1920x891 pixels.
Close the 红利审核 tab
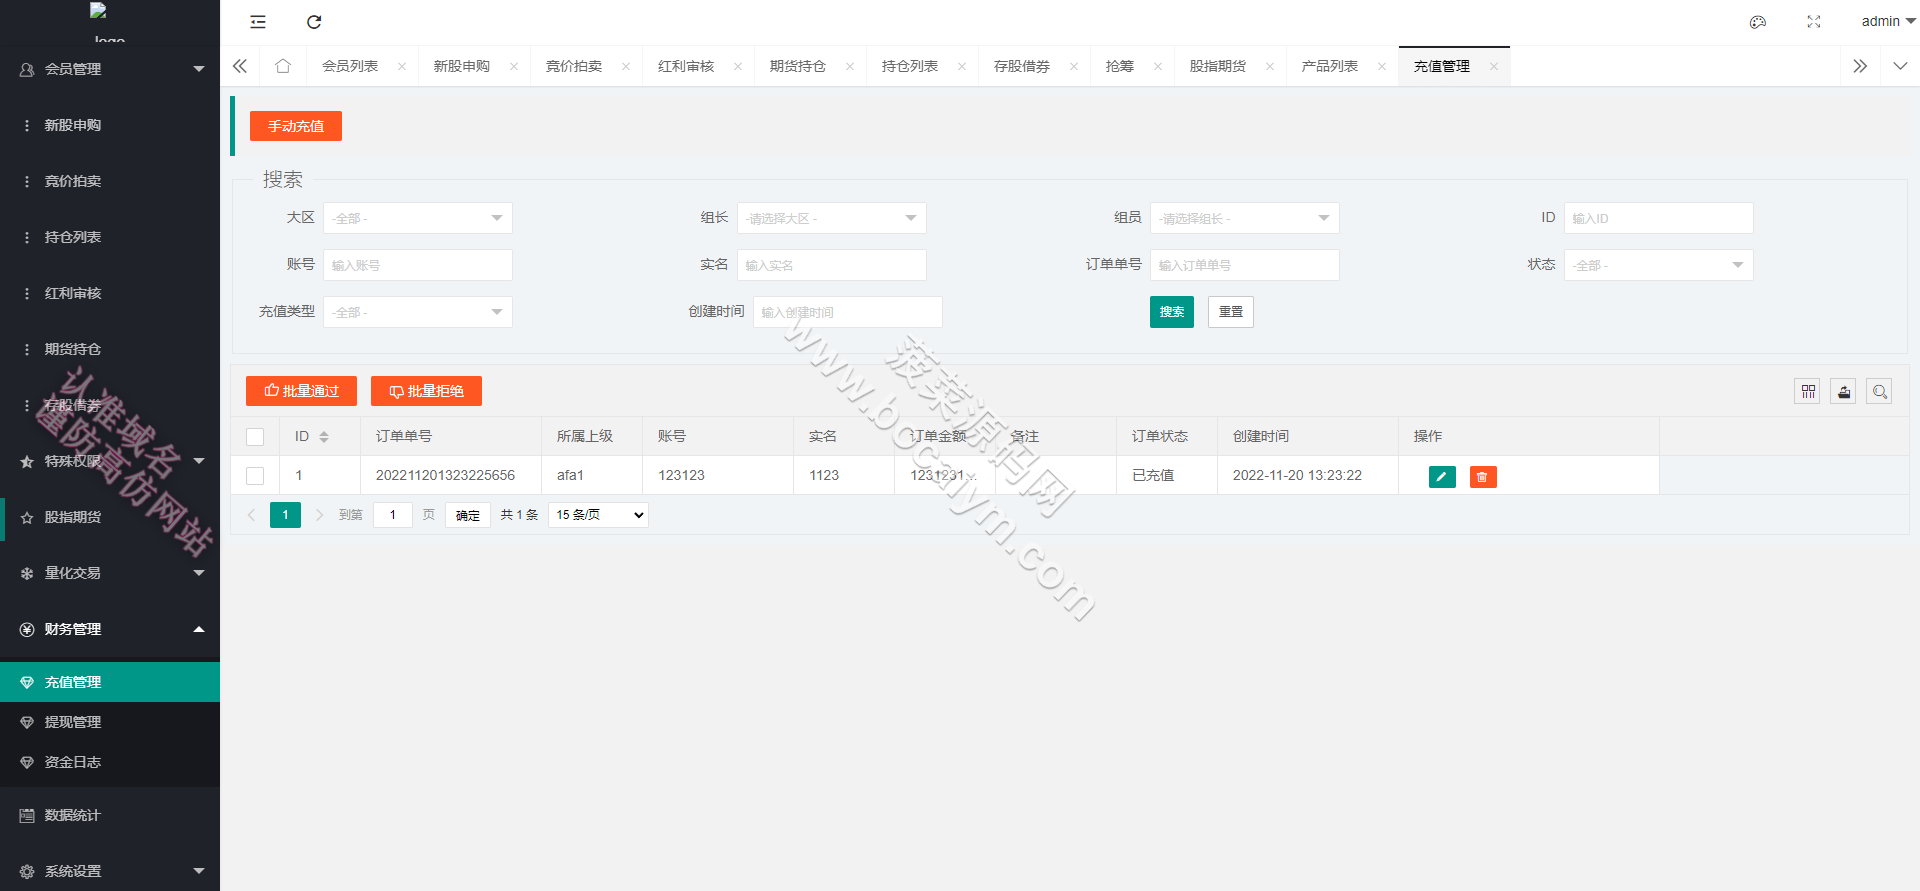(738, 67)
